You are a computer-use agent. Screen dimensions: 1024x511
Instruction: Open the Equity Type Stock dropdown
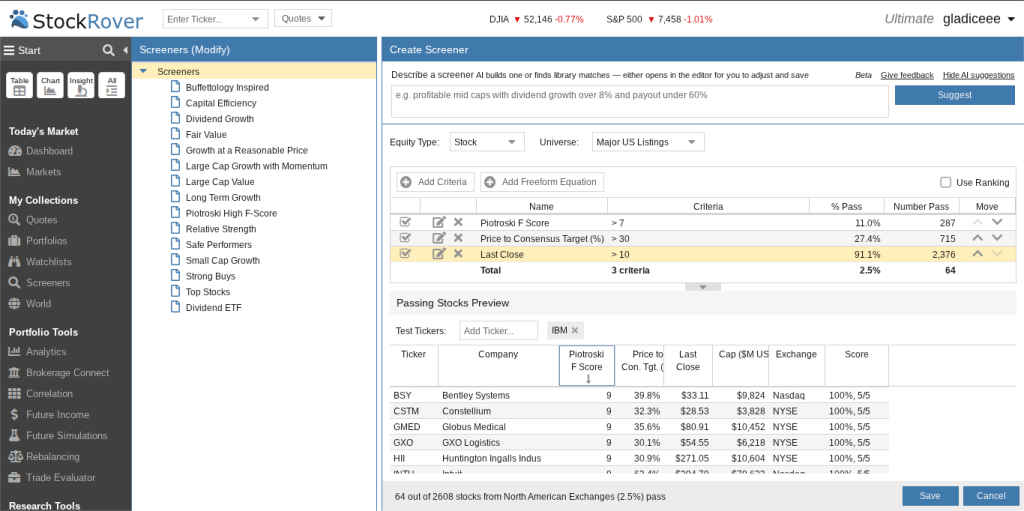click(x=487, y=142)
